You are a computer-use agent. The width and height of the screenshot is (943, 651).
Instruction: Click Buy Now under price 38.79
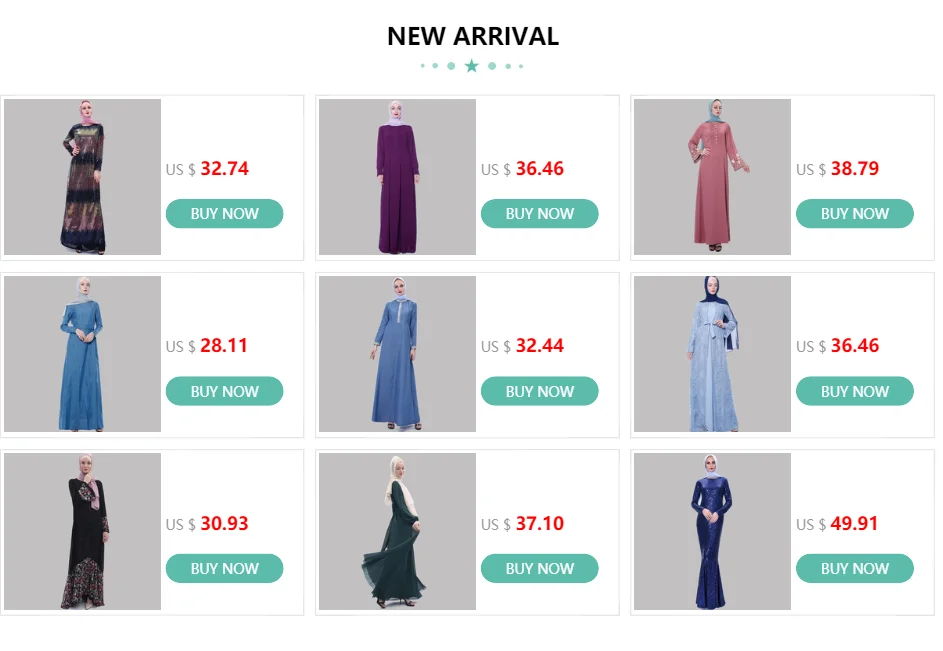855,214
